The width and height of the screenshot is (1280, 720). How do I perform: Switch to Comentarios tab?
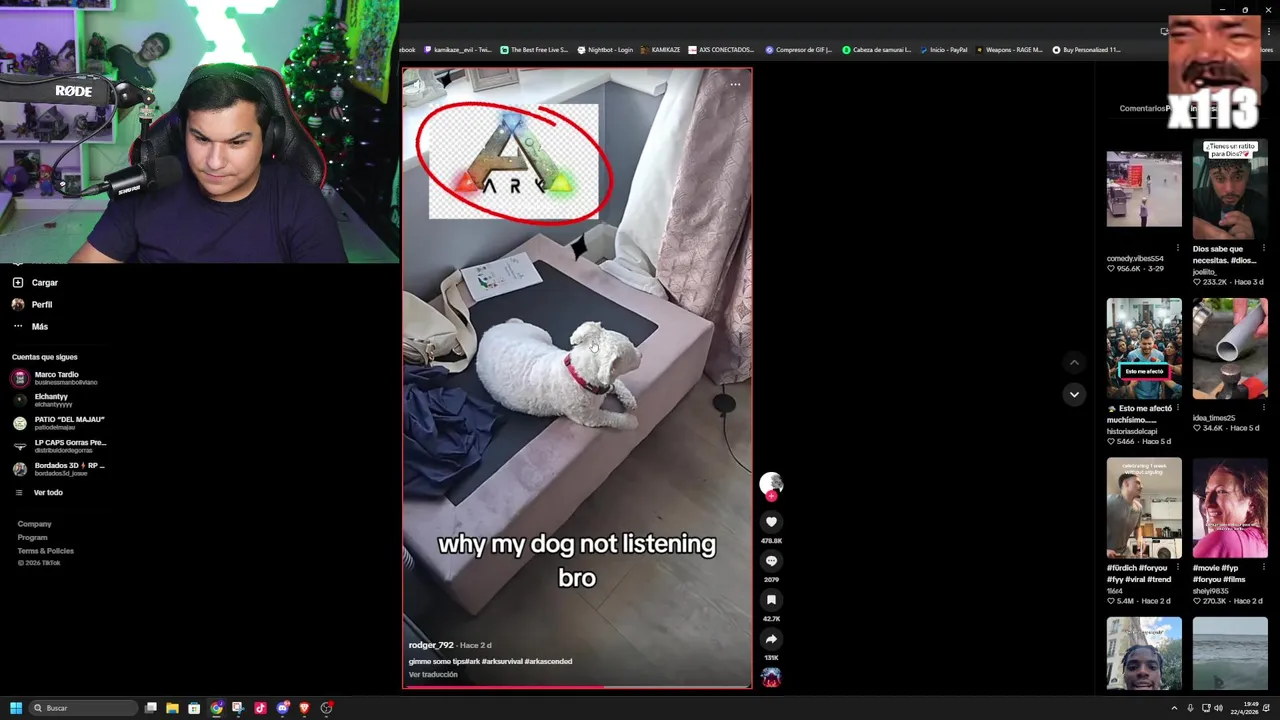coord(1142,108)
